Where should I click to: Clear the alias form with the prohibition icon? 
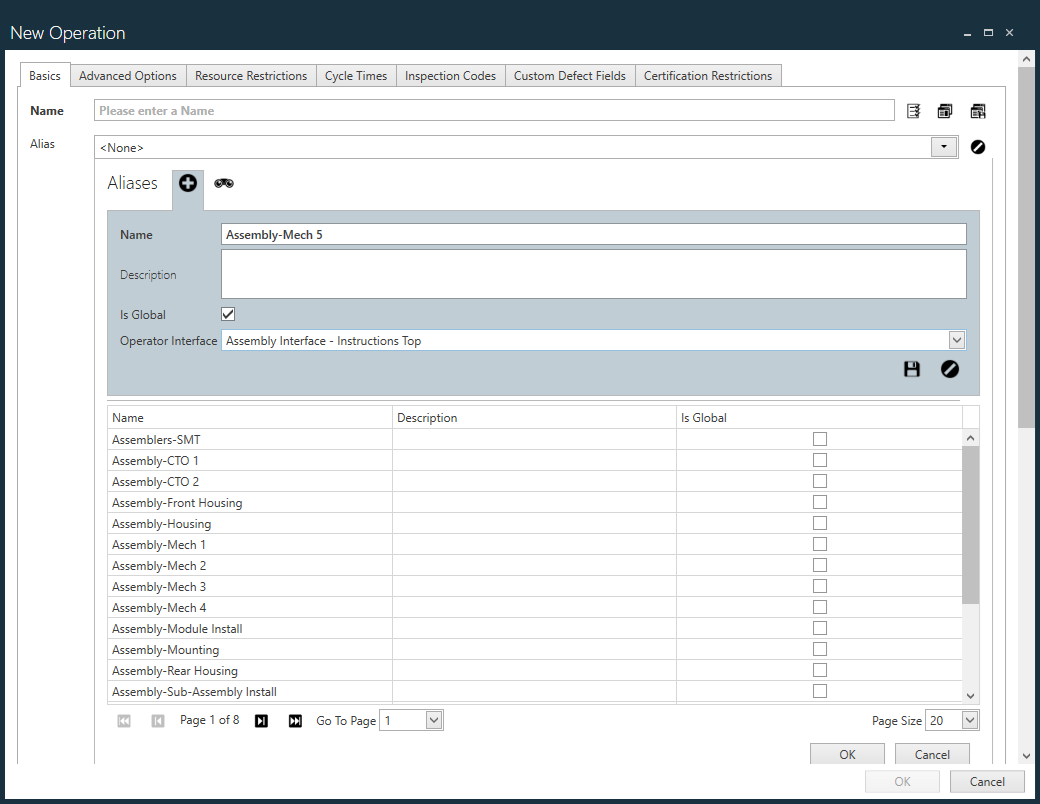[949, 369]
